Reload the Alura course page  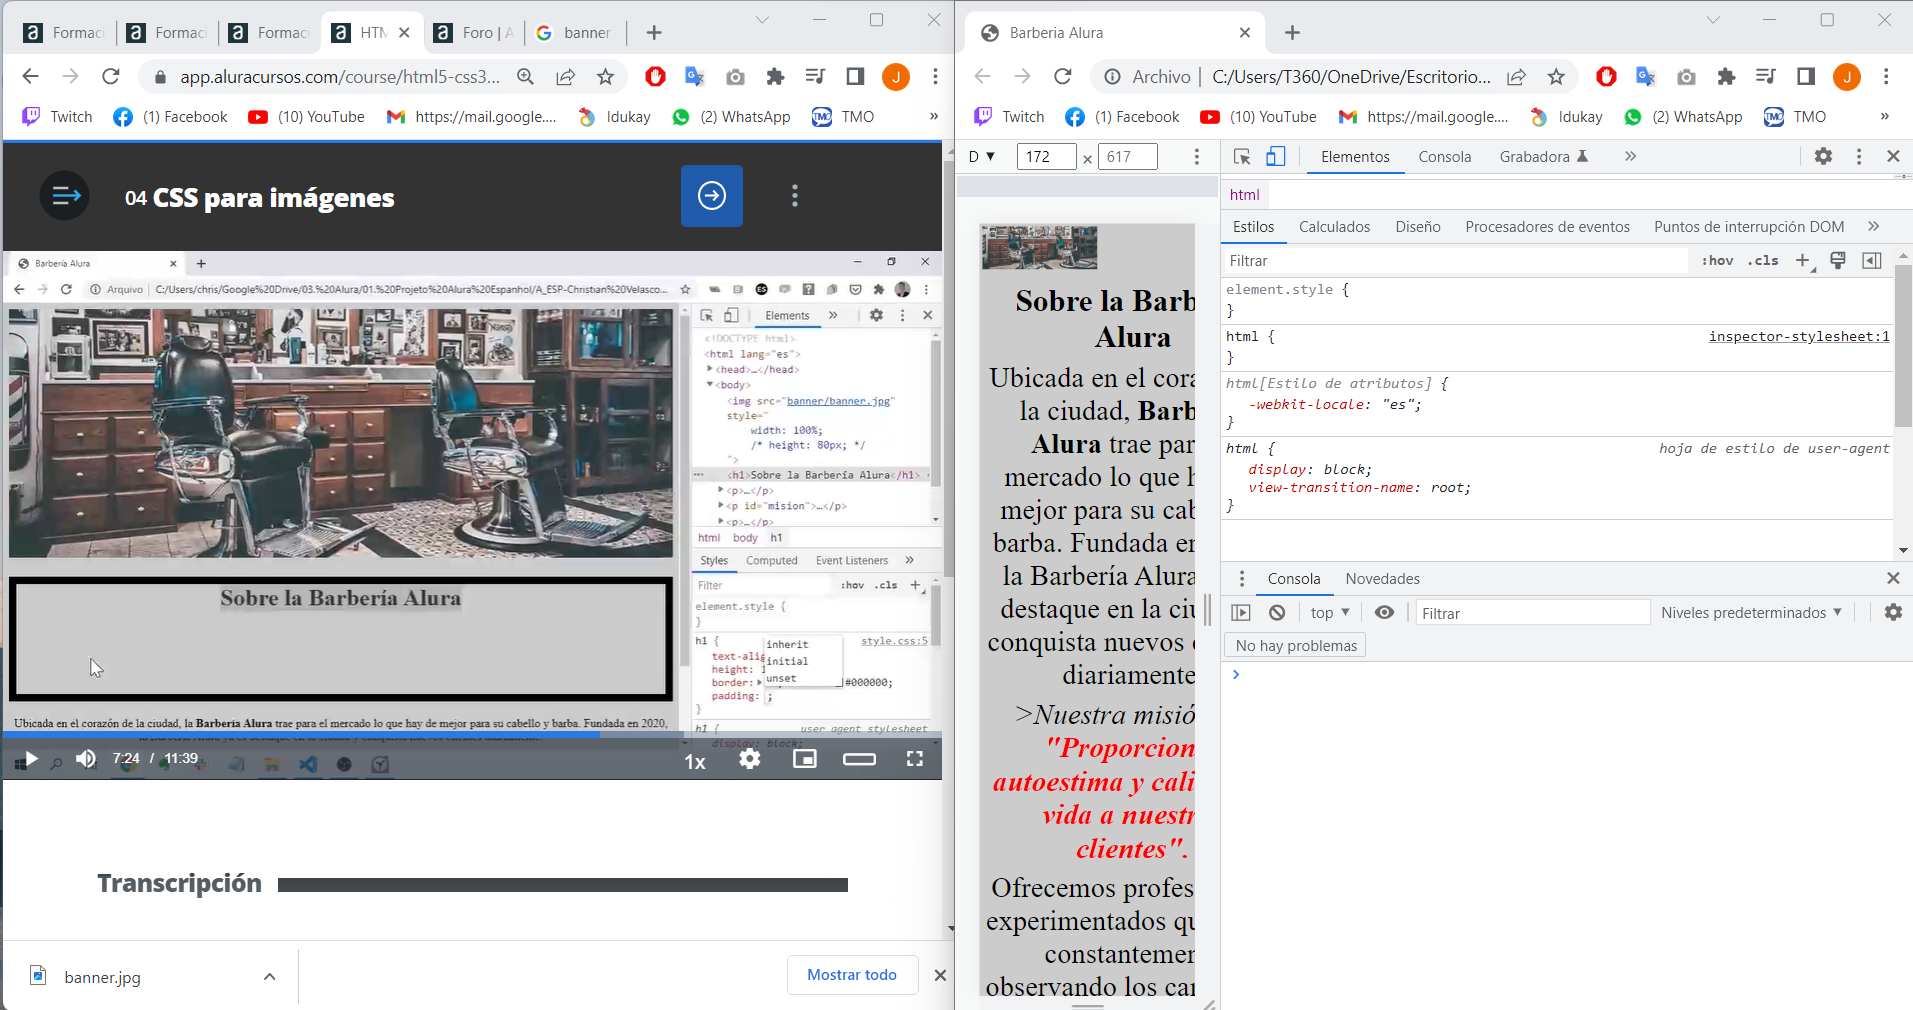point(111,76)
